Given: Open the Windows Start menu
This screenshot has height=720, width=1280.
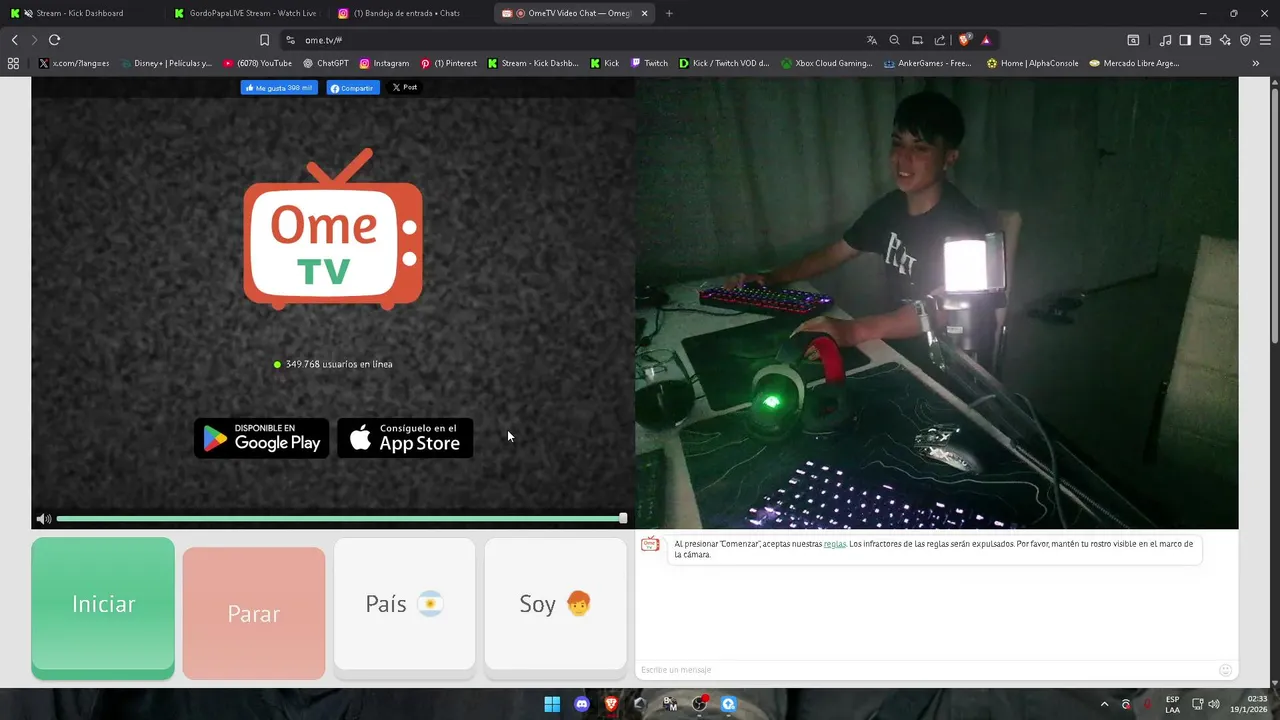Looking at the screenshot, I should tap(552, 704).
